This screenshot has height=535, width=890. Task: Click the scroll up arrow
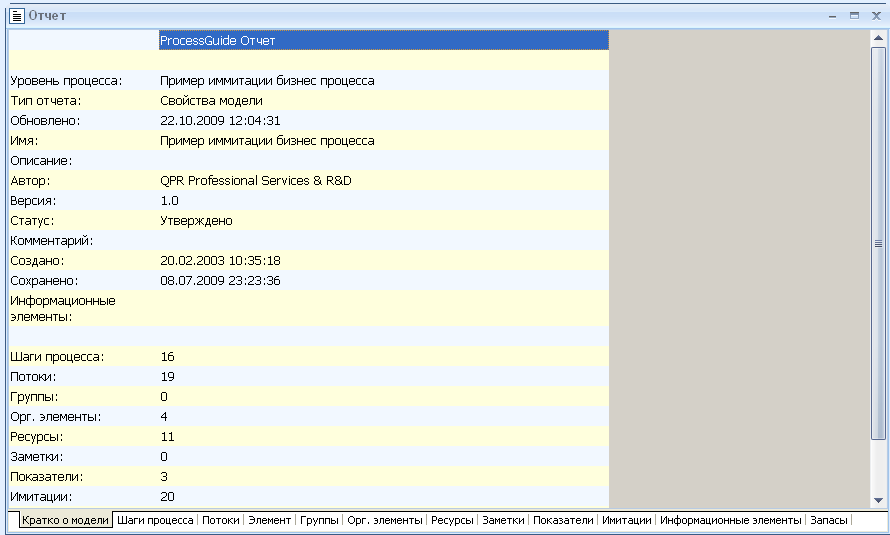(x=878, y=39)
